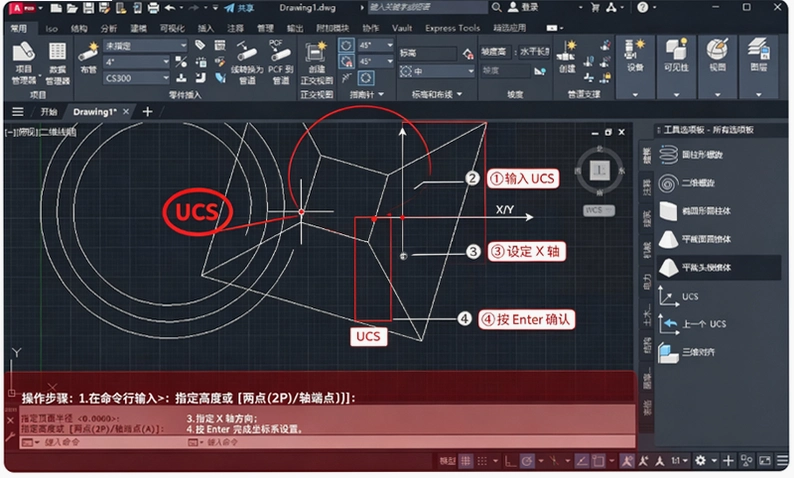Click the shopping cart icon in title bar
794x478 pixels.
coord(595,7)
